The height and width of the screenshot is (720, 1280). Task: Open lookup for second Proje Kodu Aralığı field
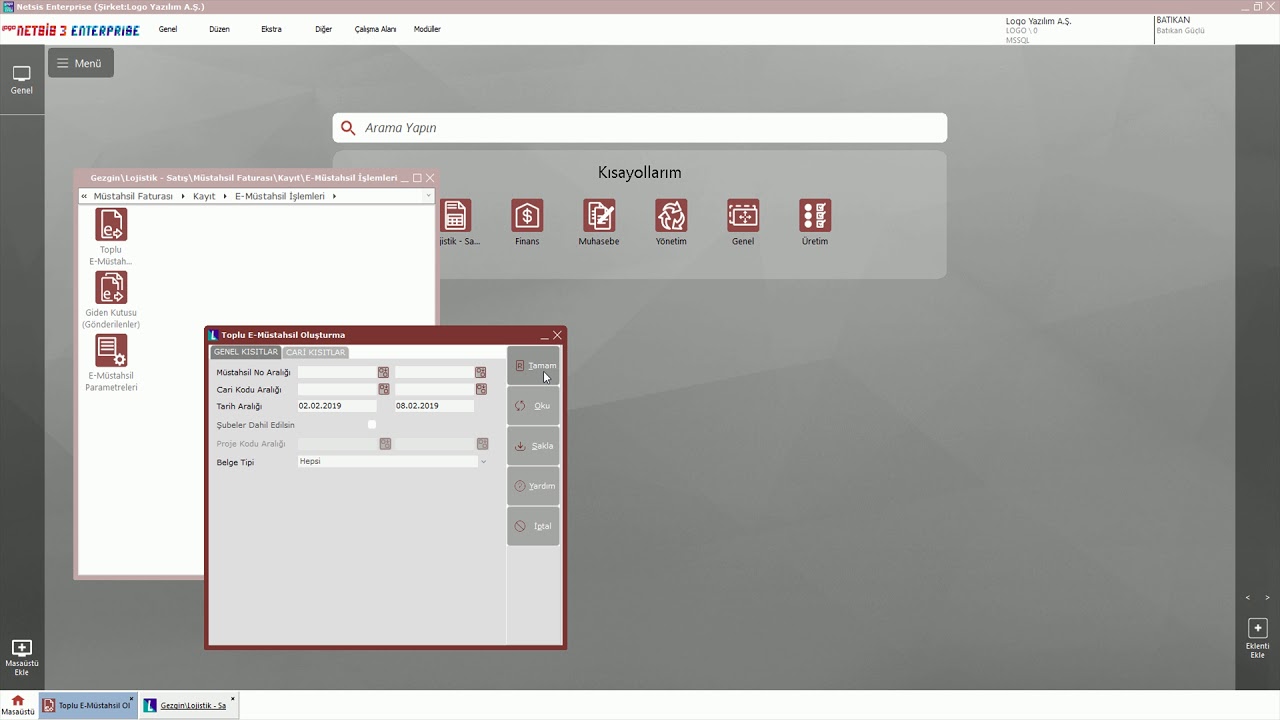coord(483,443)
